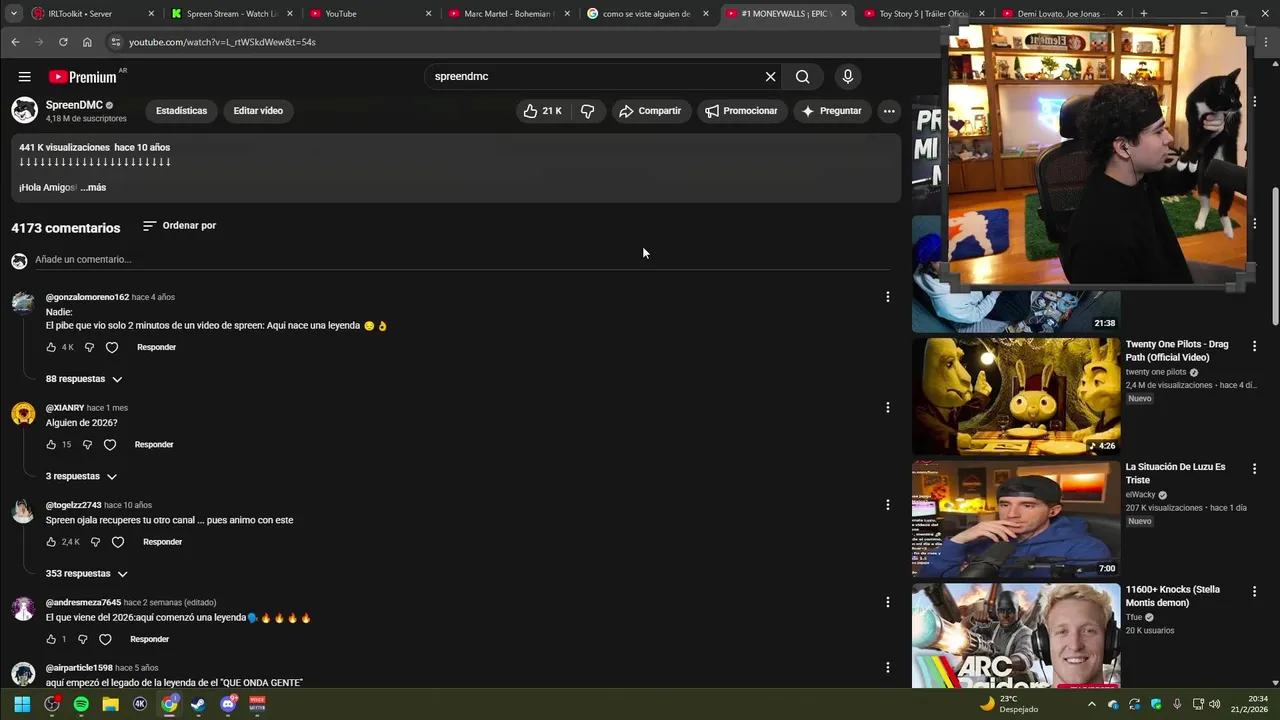This screenshot has height=720, width=1280.
Task: Open the SpreenDMC channel name link
Action: coord(74,105)
